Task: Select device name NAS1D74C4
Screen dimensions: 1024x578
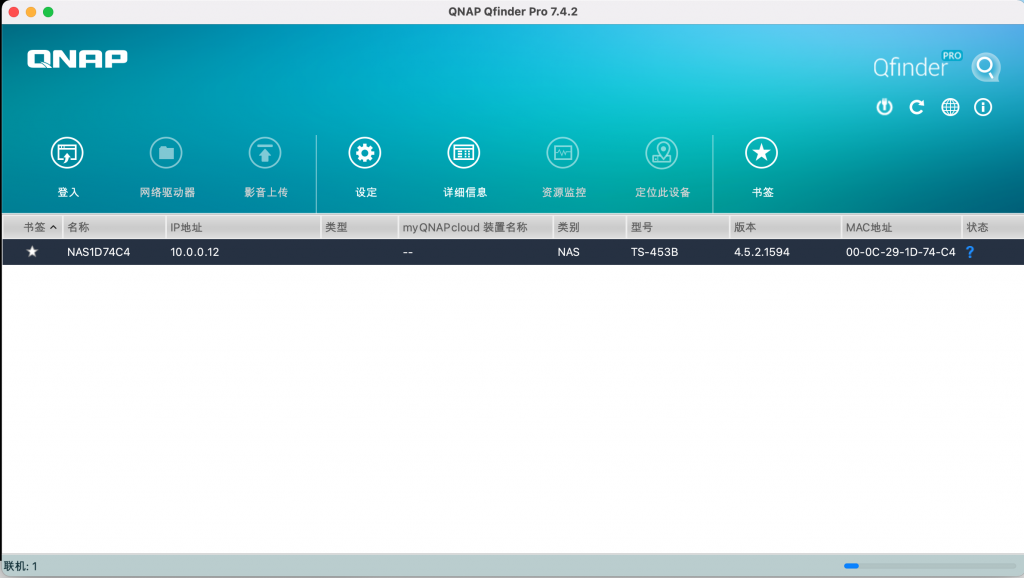Action: (x=99, y=252)
